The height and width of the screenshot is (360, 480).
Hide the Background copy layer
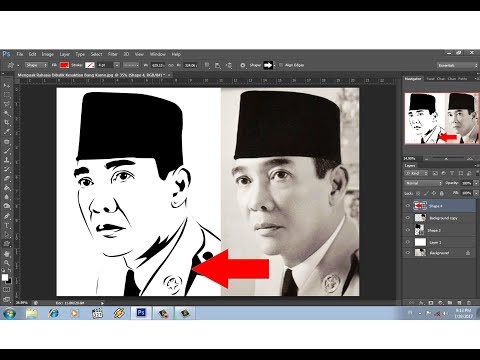pos(408,218)
